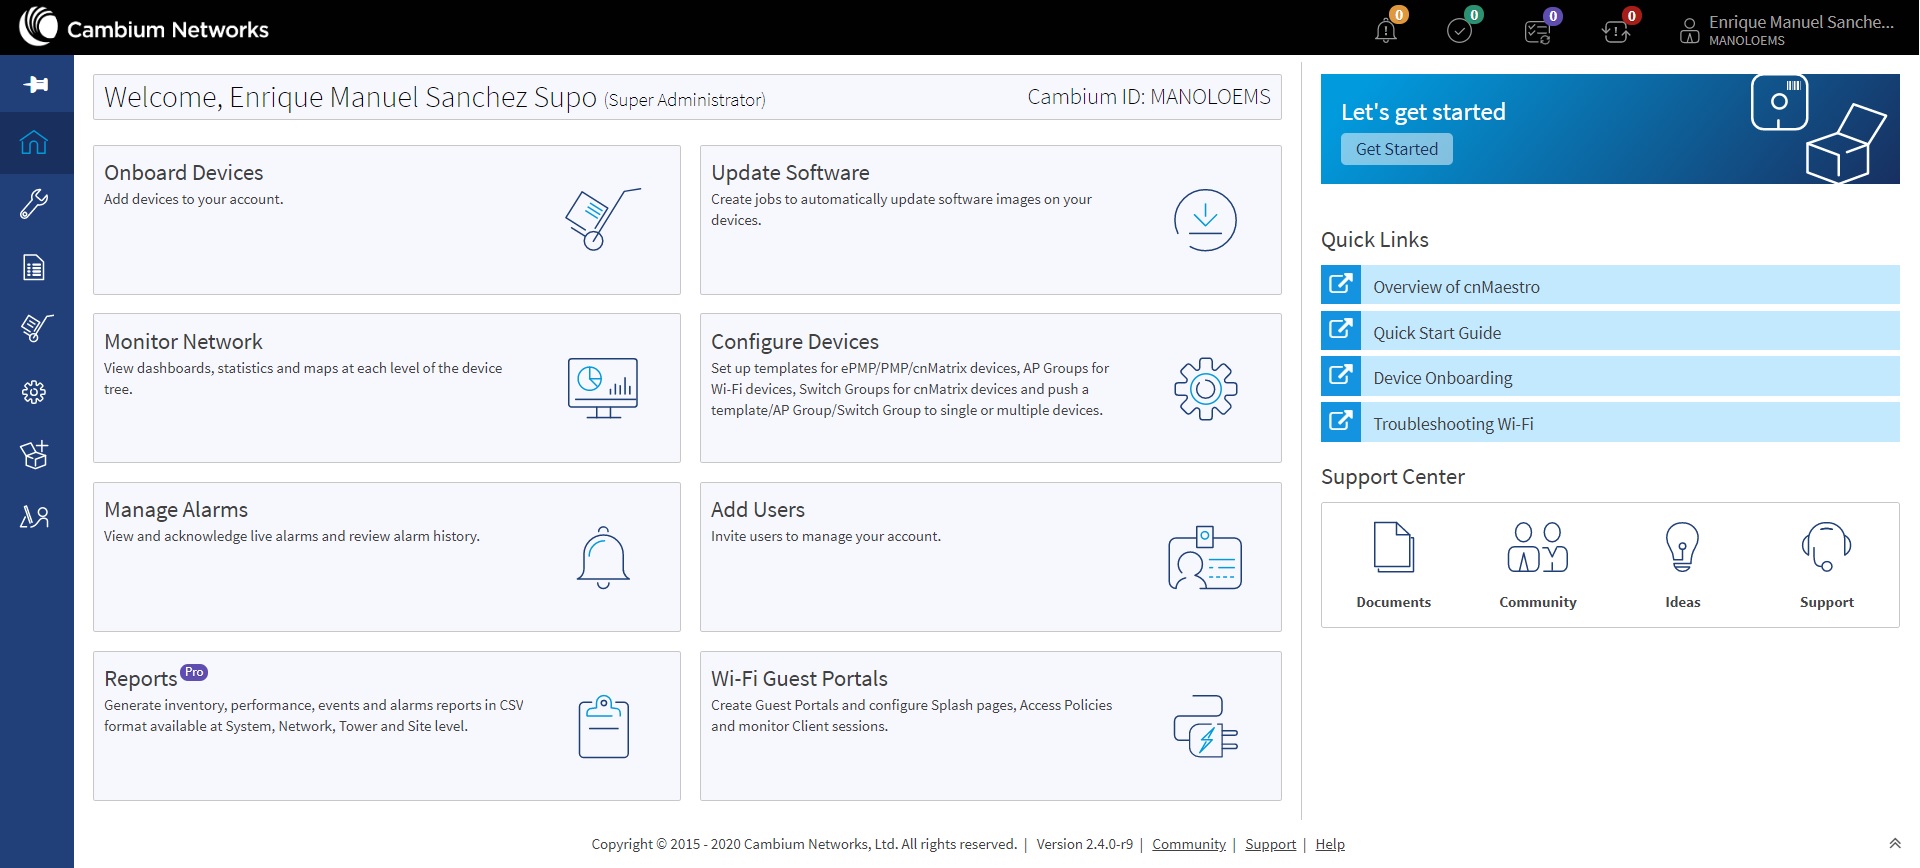Open the onboarding hand-truck icon in sidebar
Viewport: 1920px width, 868px height.
[x=36, y=328]
